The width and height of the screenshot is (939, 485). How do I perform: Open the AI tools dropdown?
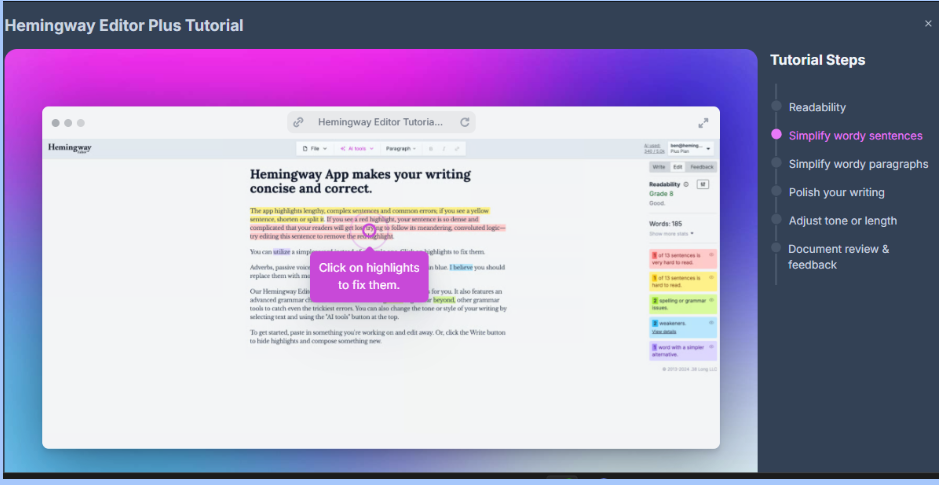[357, 148]
